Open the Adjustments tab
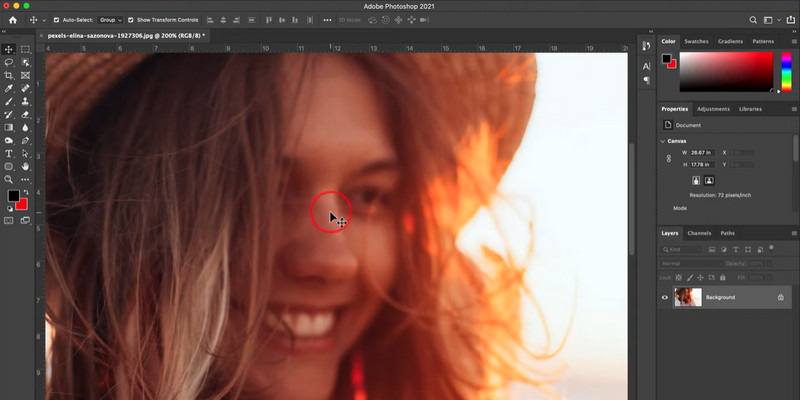The image size is (800, 400). tap(713, 109)
